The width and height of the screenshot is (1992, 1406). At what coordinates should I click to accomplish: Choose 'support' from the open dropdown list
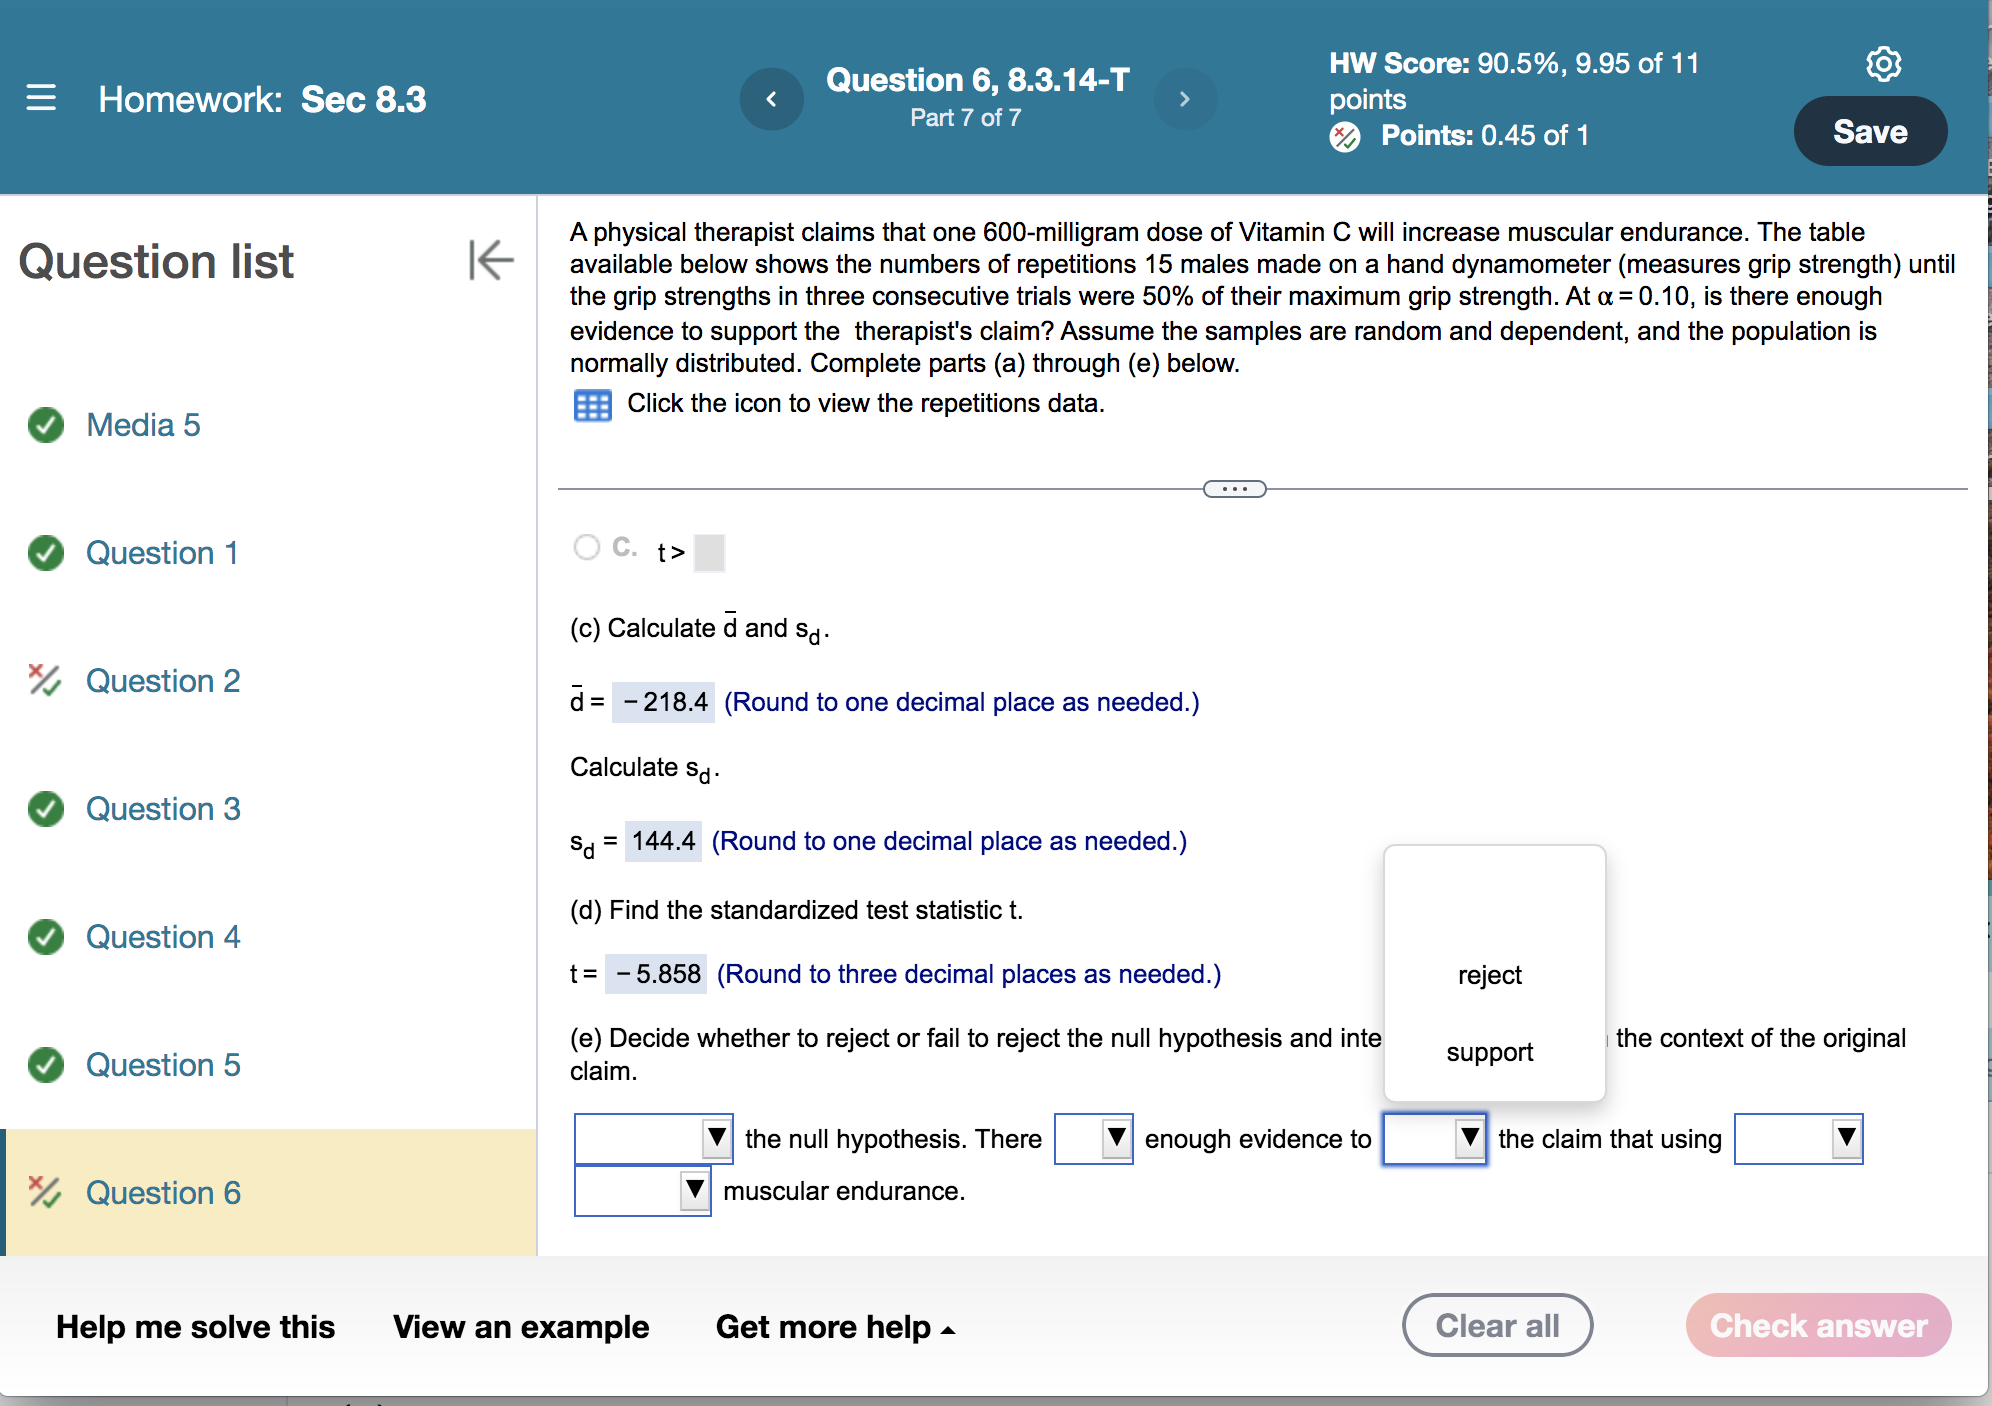point(1489,1052)
